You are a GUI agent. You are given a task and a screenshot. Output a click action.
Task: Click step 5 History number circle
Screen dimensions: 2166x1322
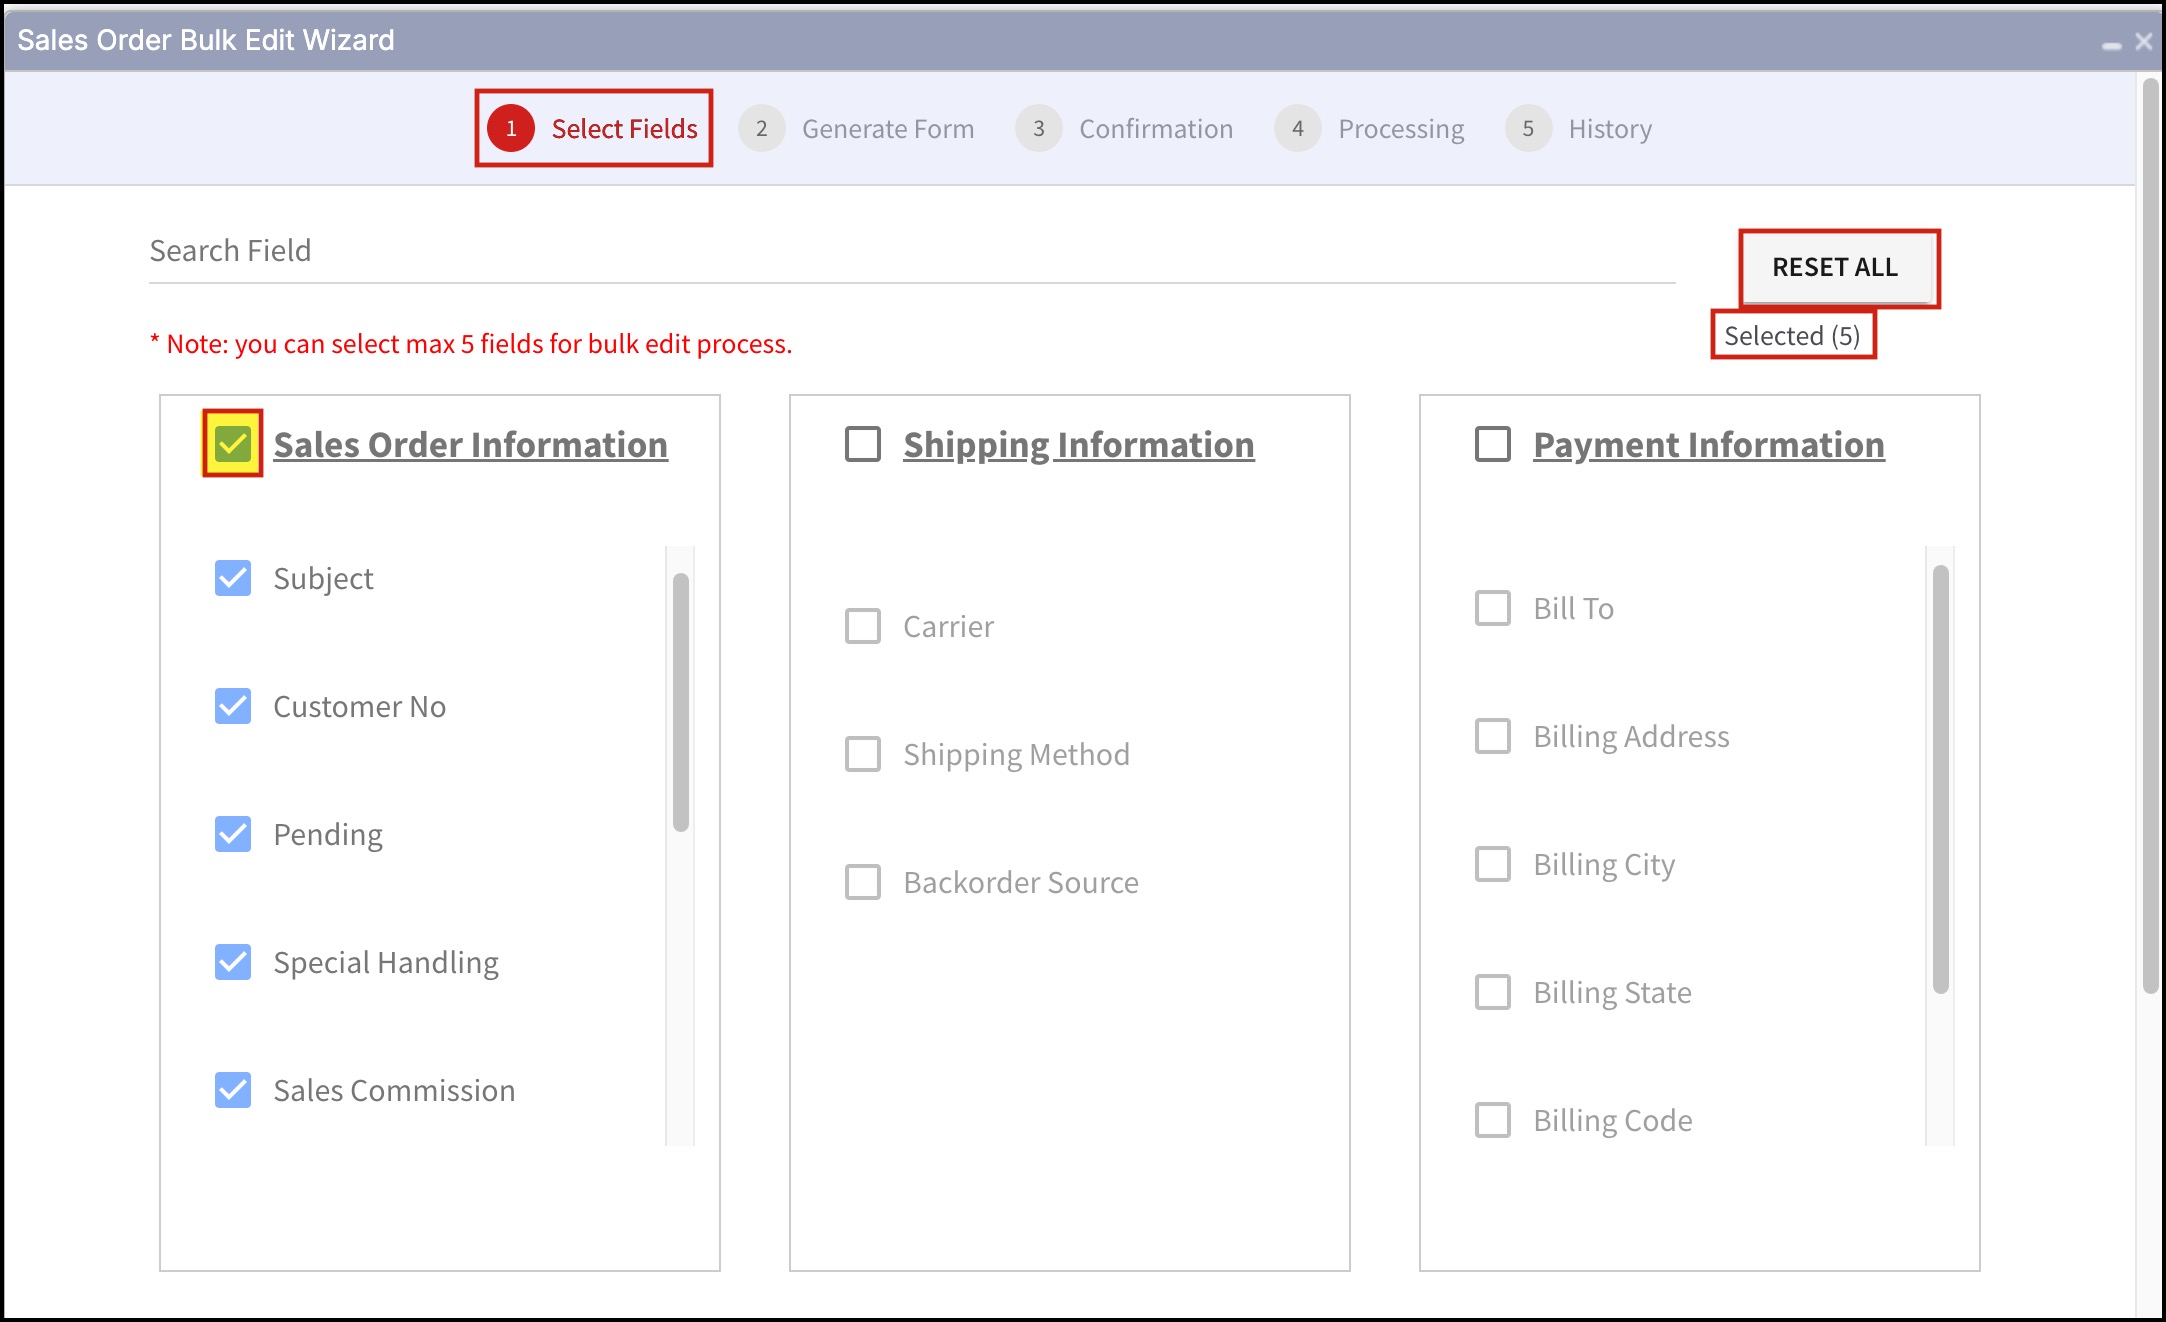[x=1527, y=129]
